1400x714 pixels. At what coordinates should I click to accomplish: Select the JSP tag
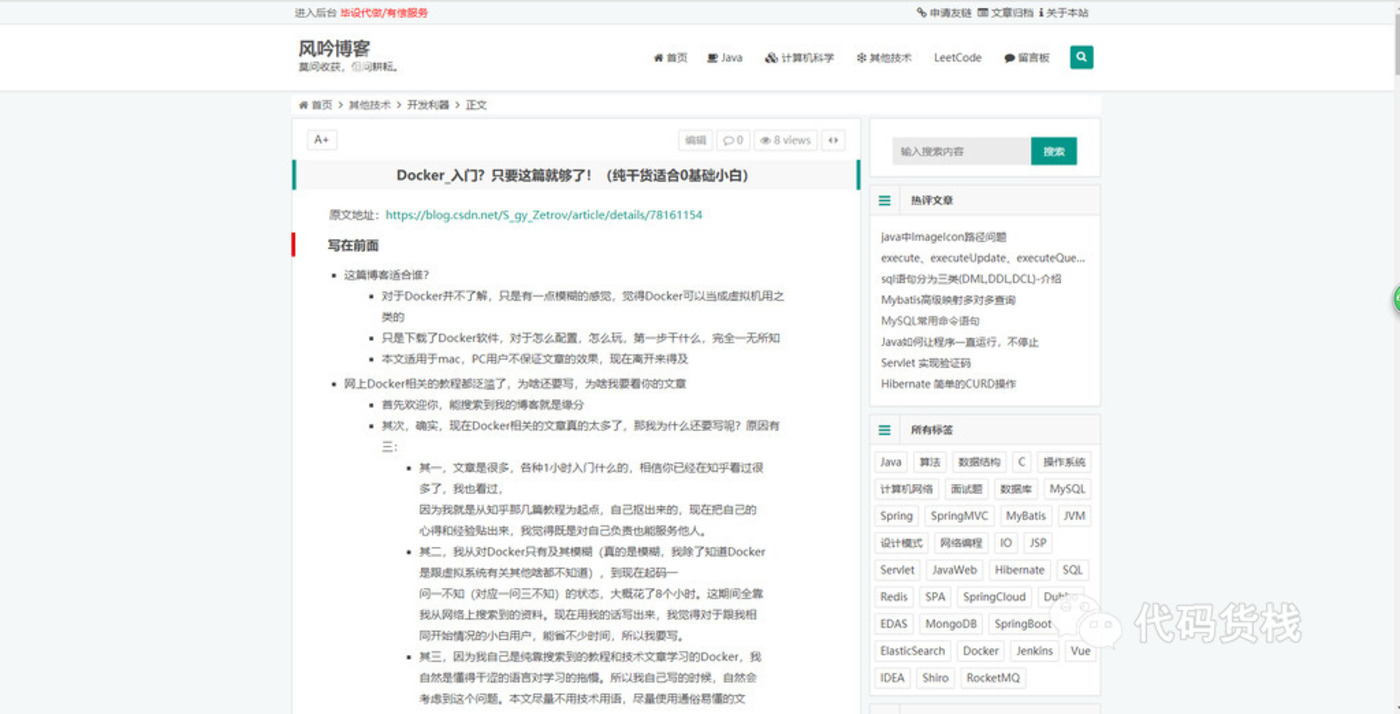pos(1038,543)
